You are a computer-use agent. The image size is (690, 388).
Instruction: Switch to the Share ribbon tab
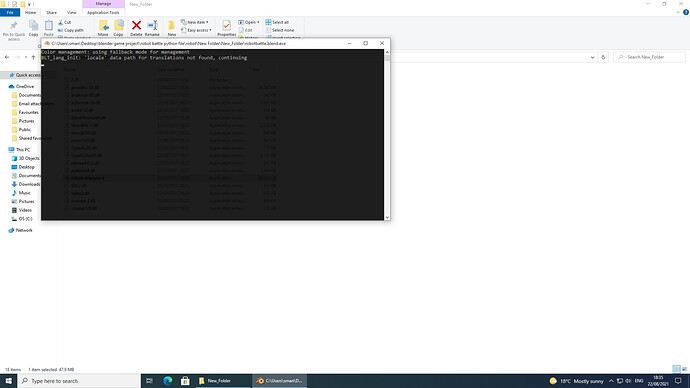pos(51,12)
